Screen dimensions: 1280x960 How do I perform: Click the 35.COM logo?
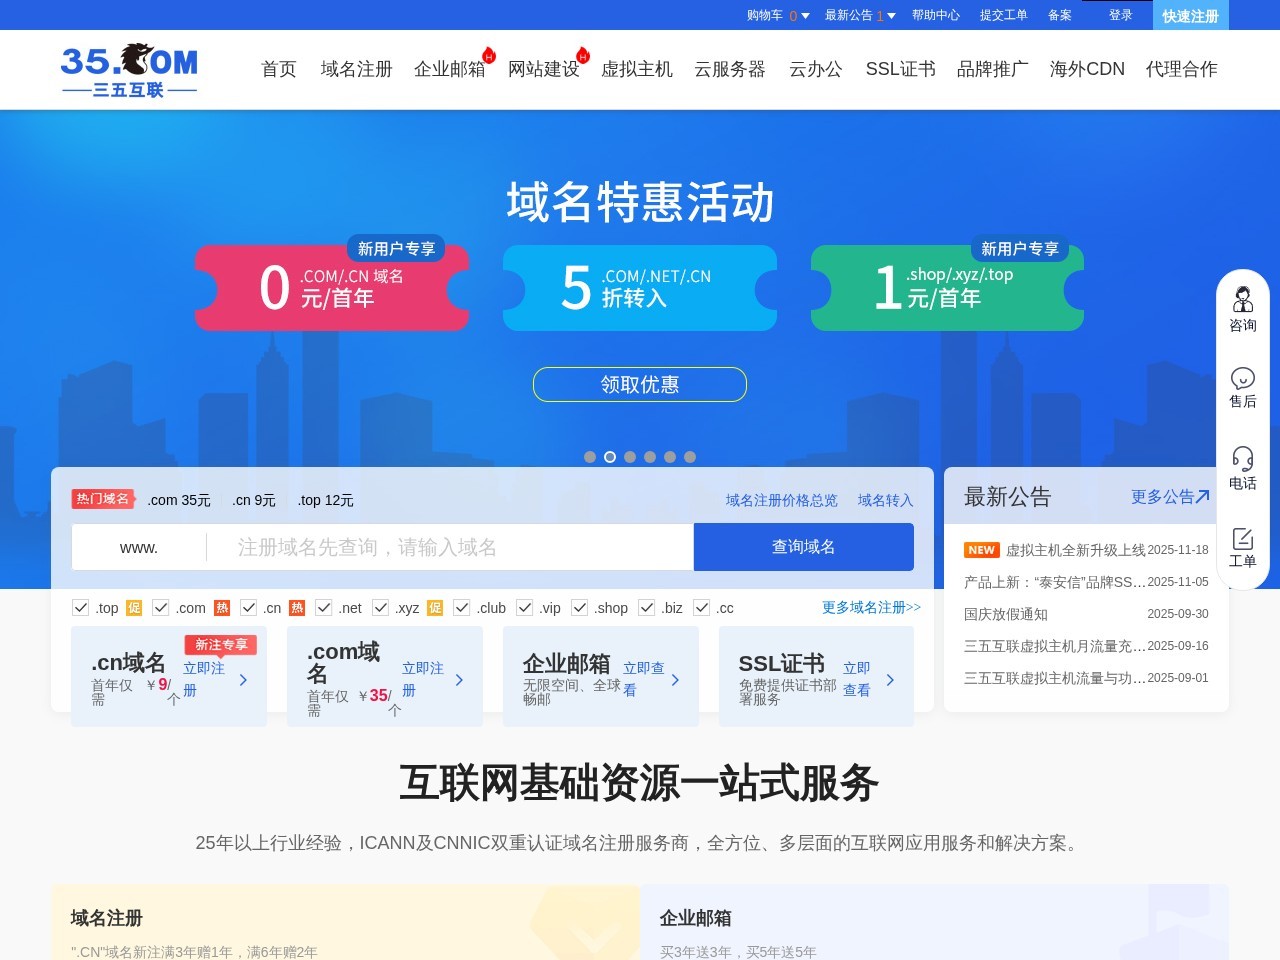click(x=130, y=68)
